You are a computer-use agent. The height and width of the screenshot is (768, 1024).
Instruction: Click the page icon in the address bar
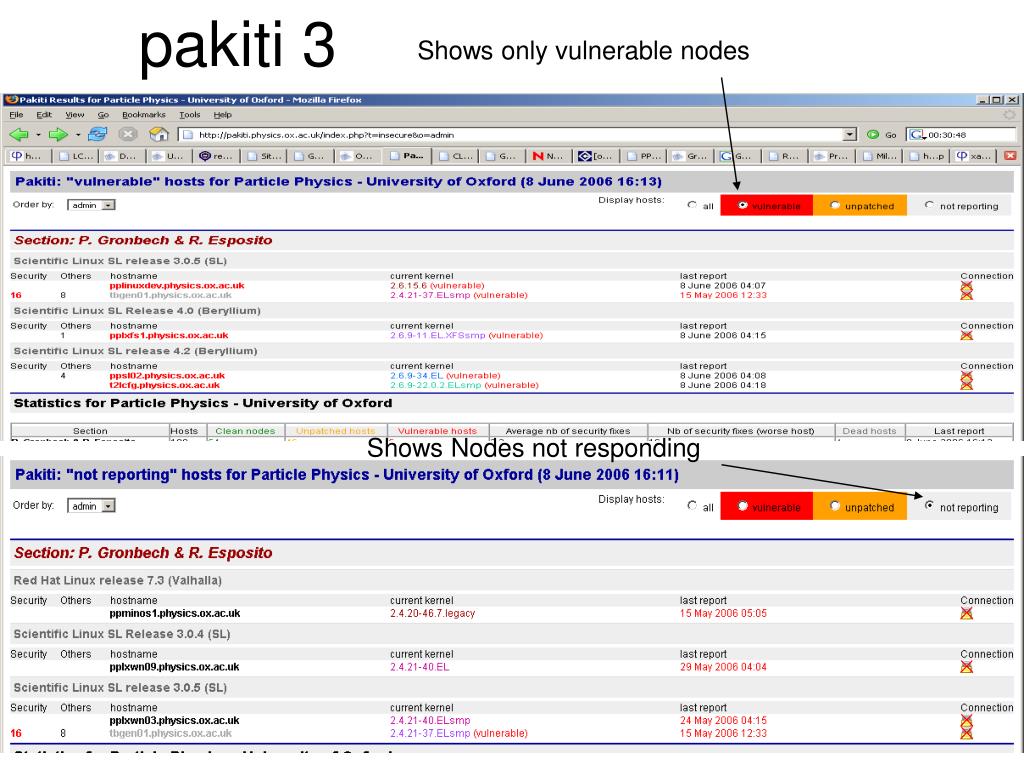187,135
